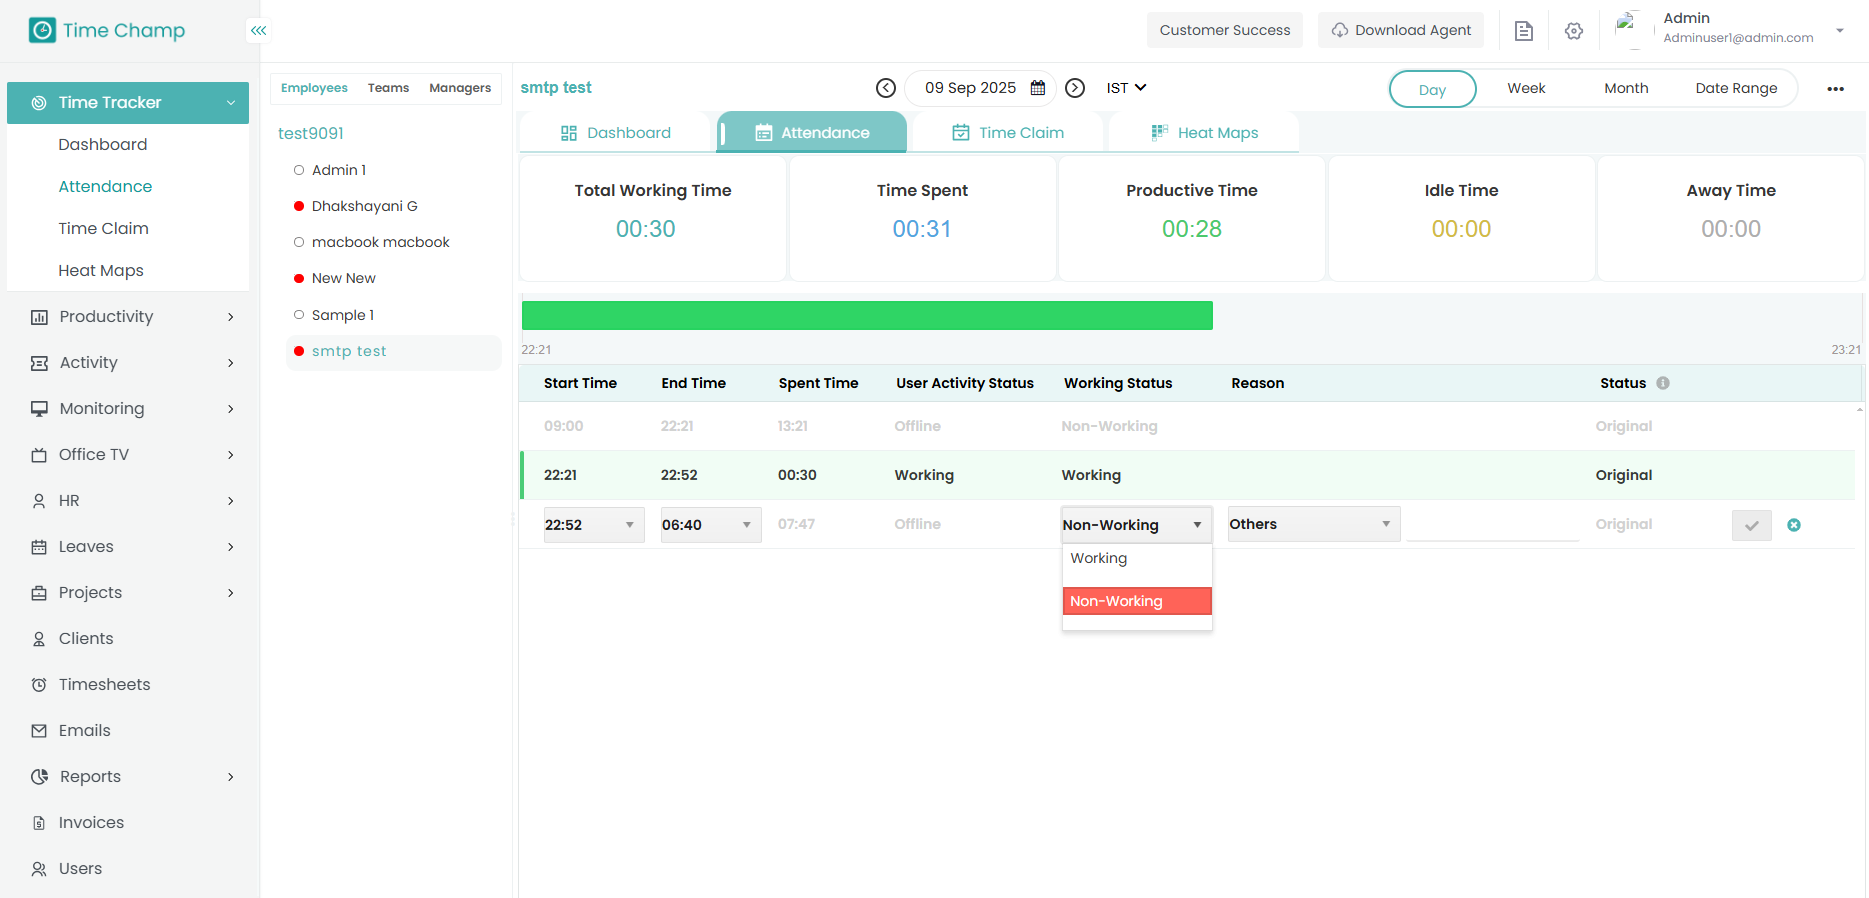Open Heat Maps in the sidebar
This screenshot has width=1869, height=898.
coord(101,271)
